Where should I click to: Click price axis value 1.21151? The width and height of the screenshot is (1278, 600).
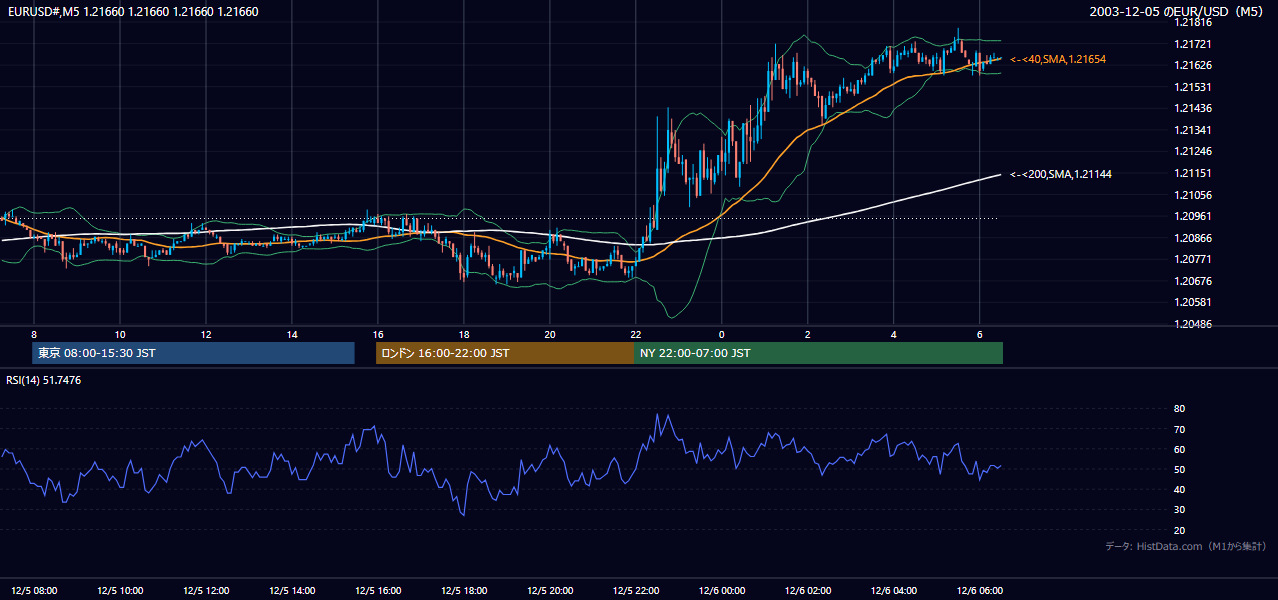(1192, 173)
